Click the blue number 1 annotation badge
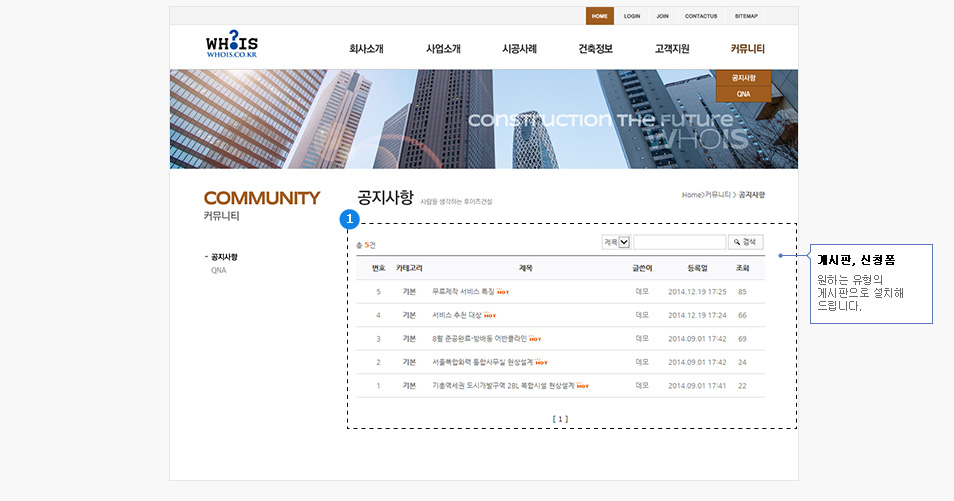 click(x=349, y=219)
